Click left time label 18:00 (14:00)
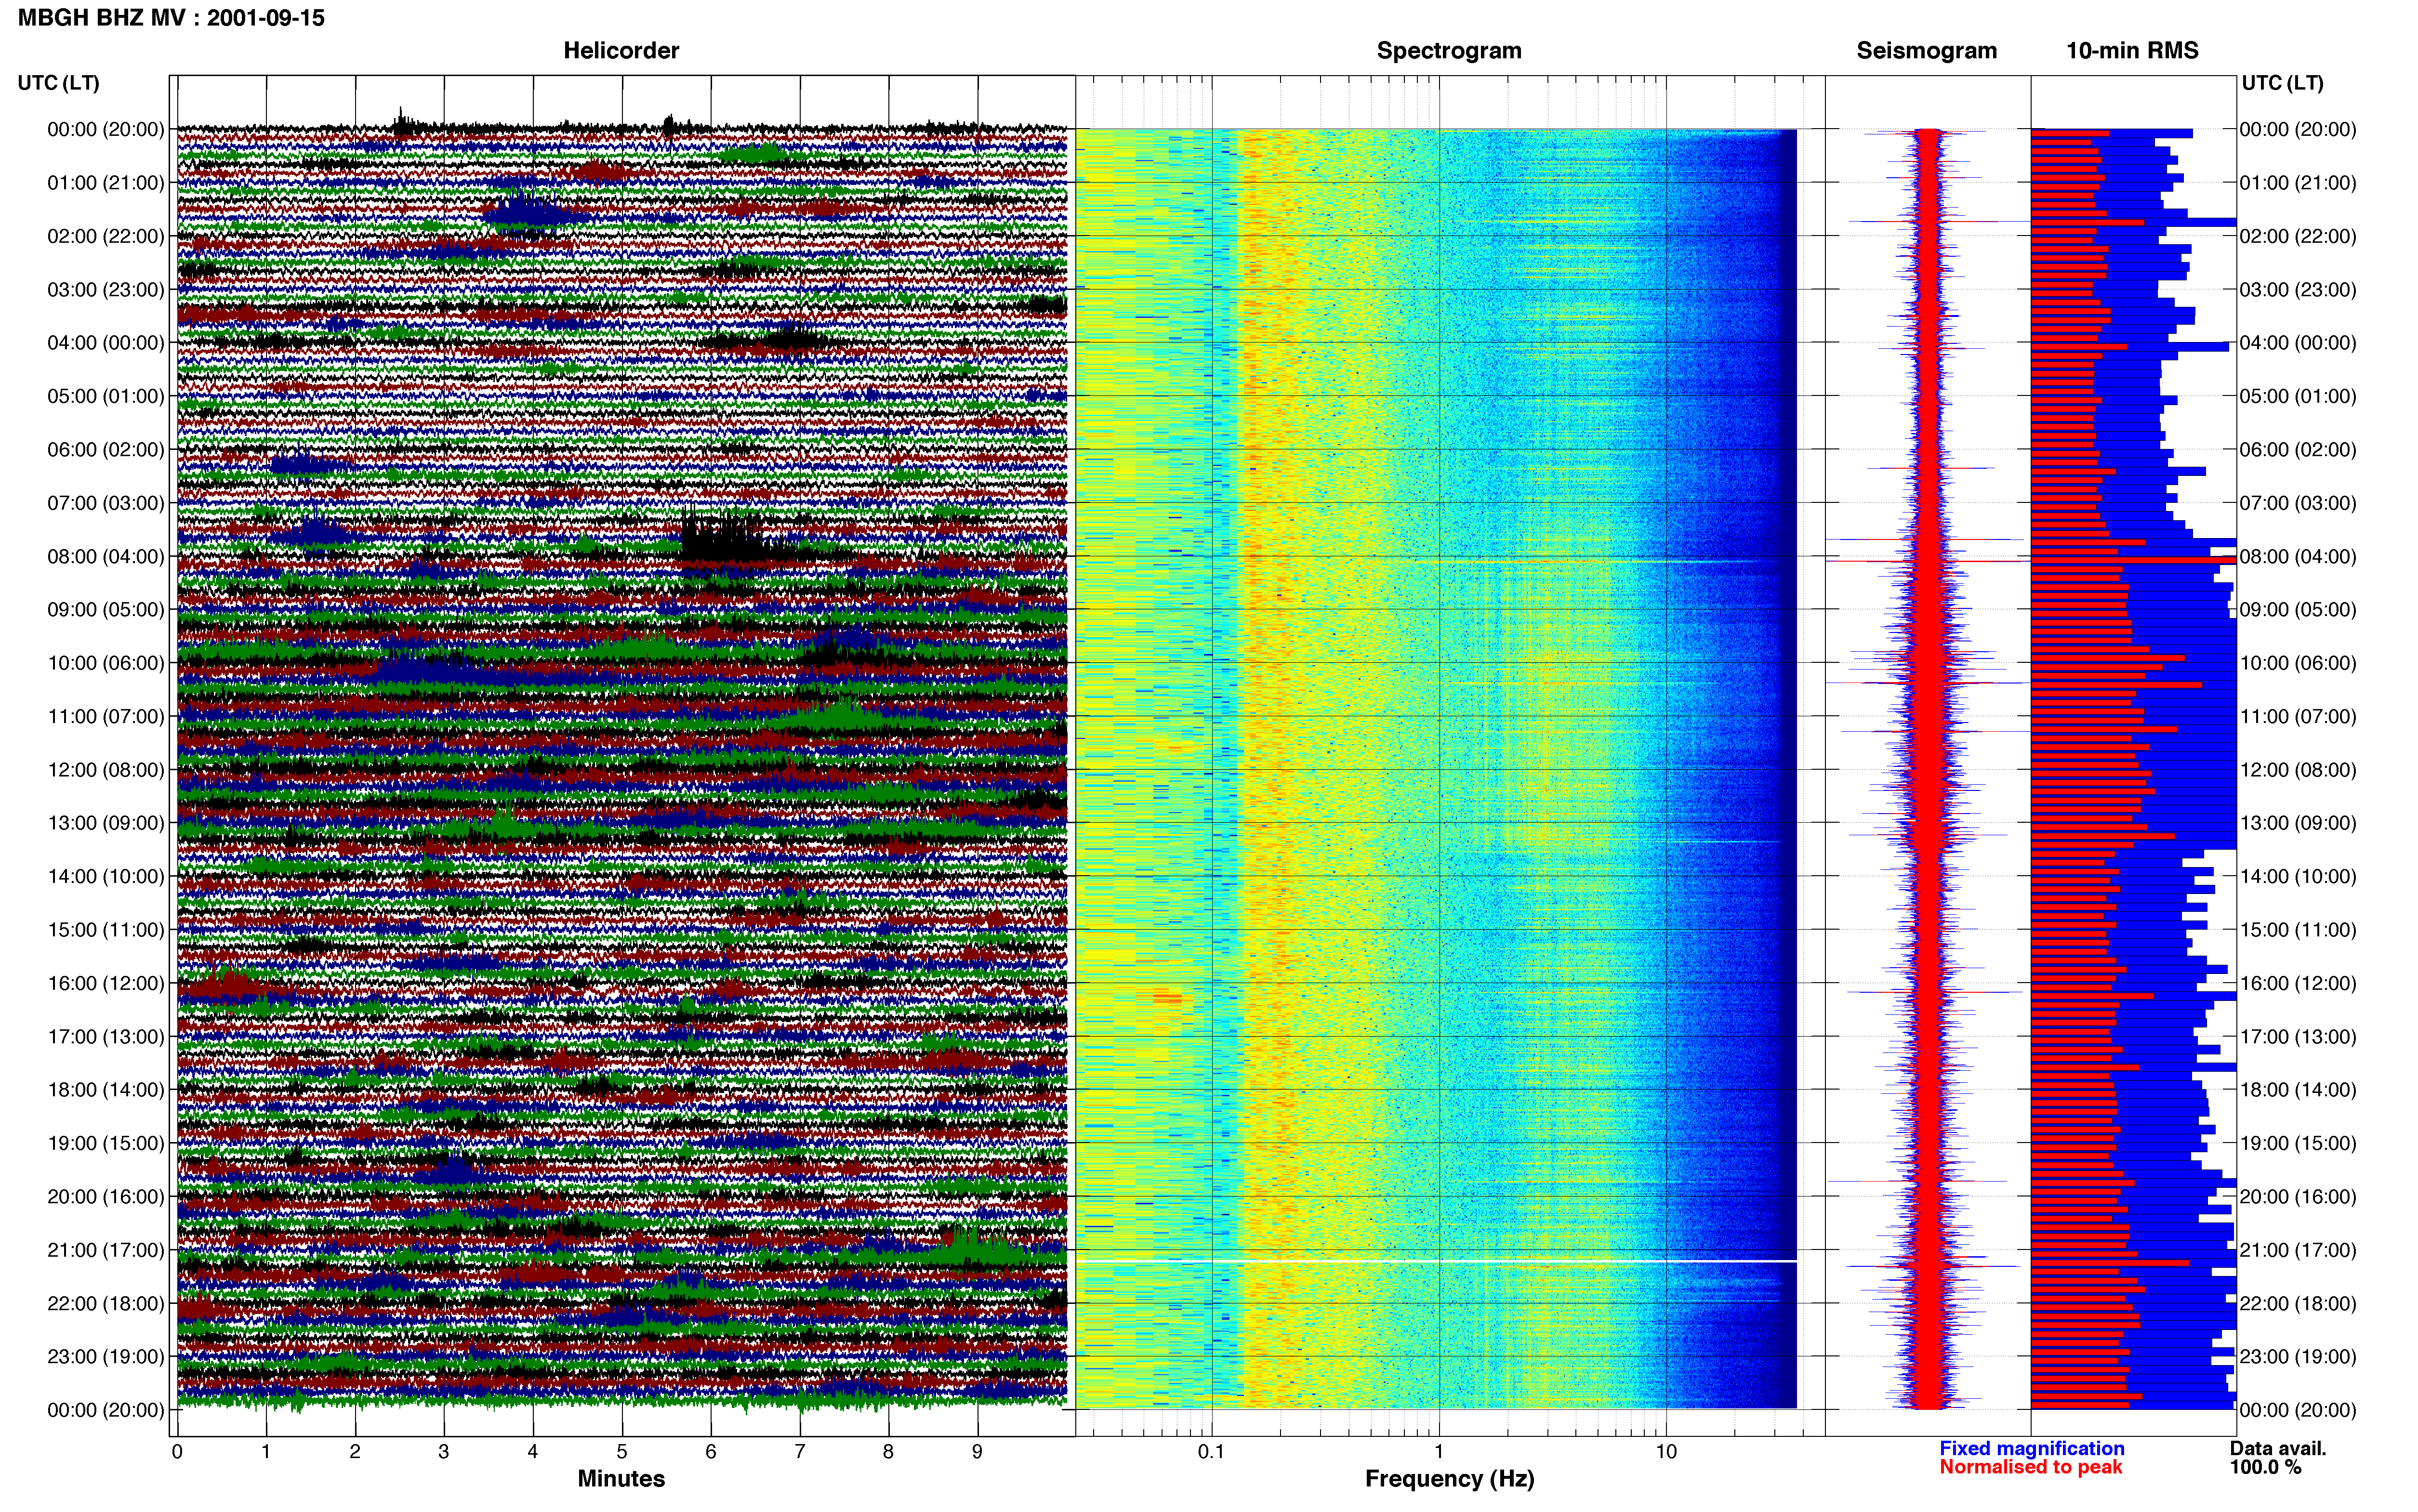Image resolution: width=2418 pixels, height=1512 pixels. tap(106, 1090)
